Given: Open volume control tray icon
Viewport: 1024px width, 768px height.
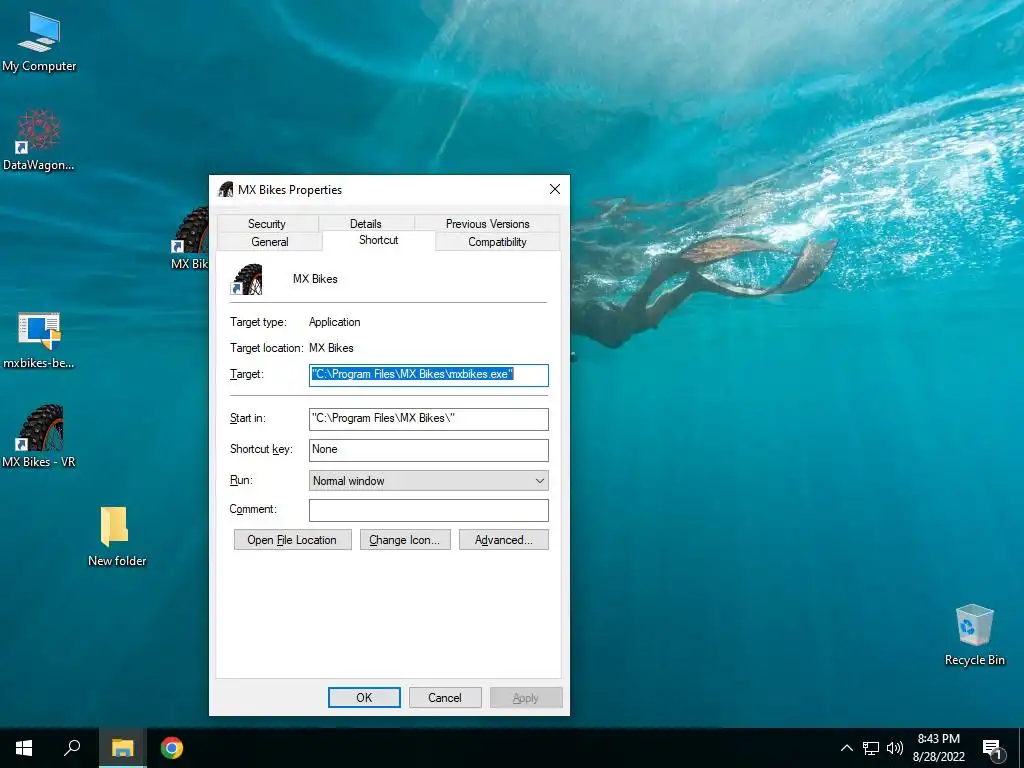Looking at the screenshot, I should [895, 748].
